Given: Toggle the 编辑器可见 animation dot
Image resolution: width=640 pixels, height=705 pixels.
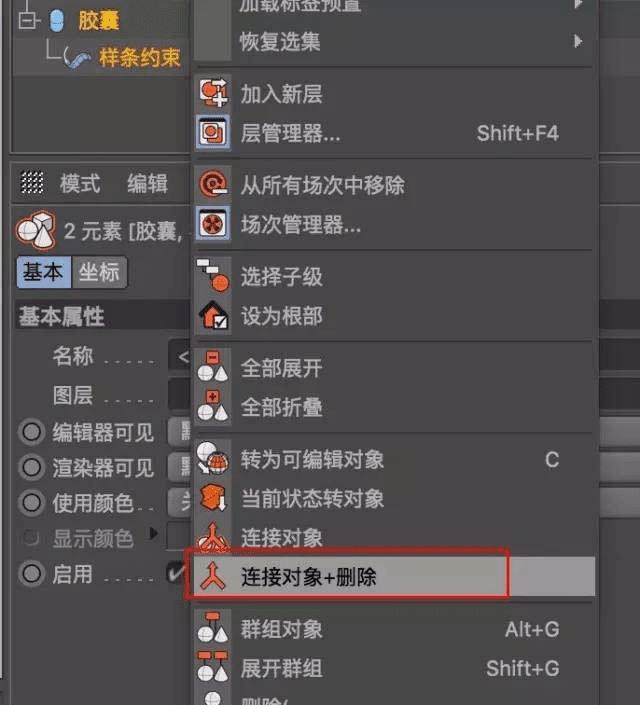Looking at the screenshot, I should click(x=33, y=433).
